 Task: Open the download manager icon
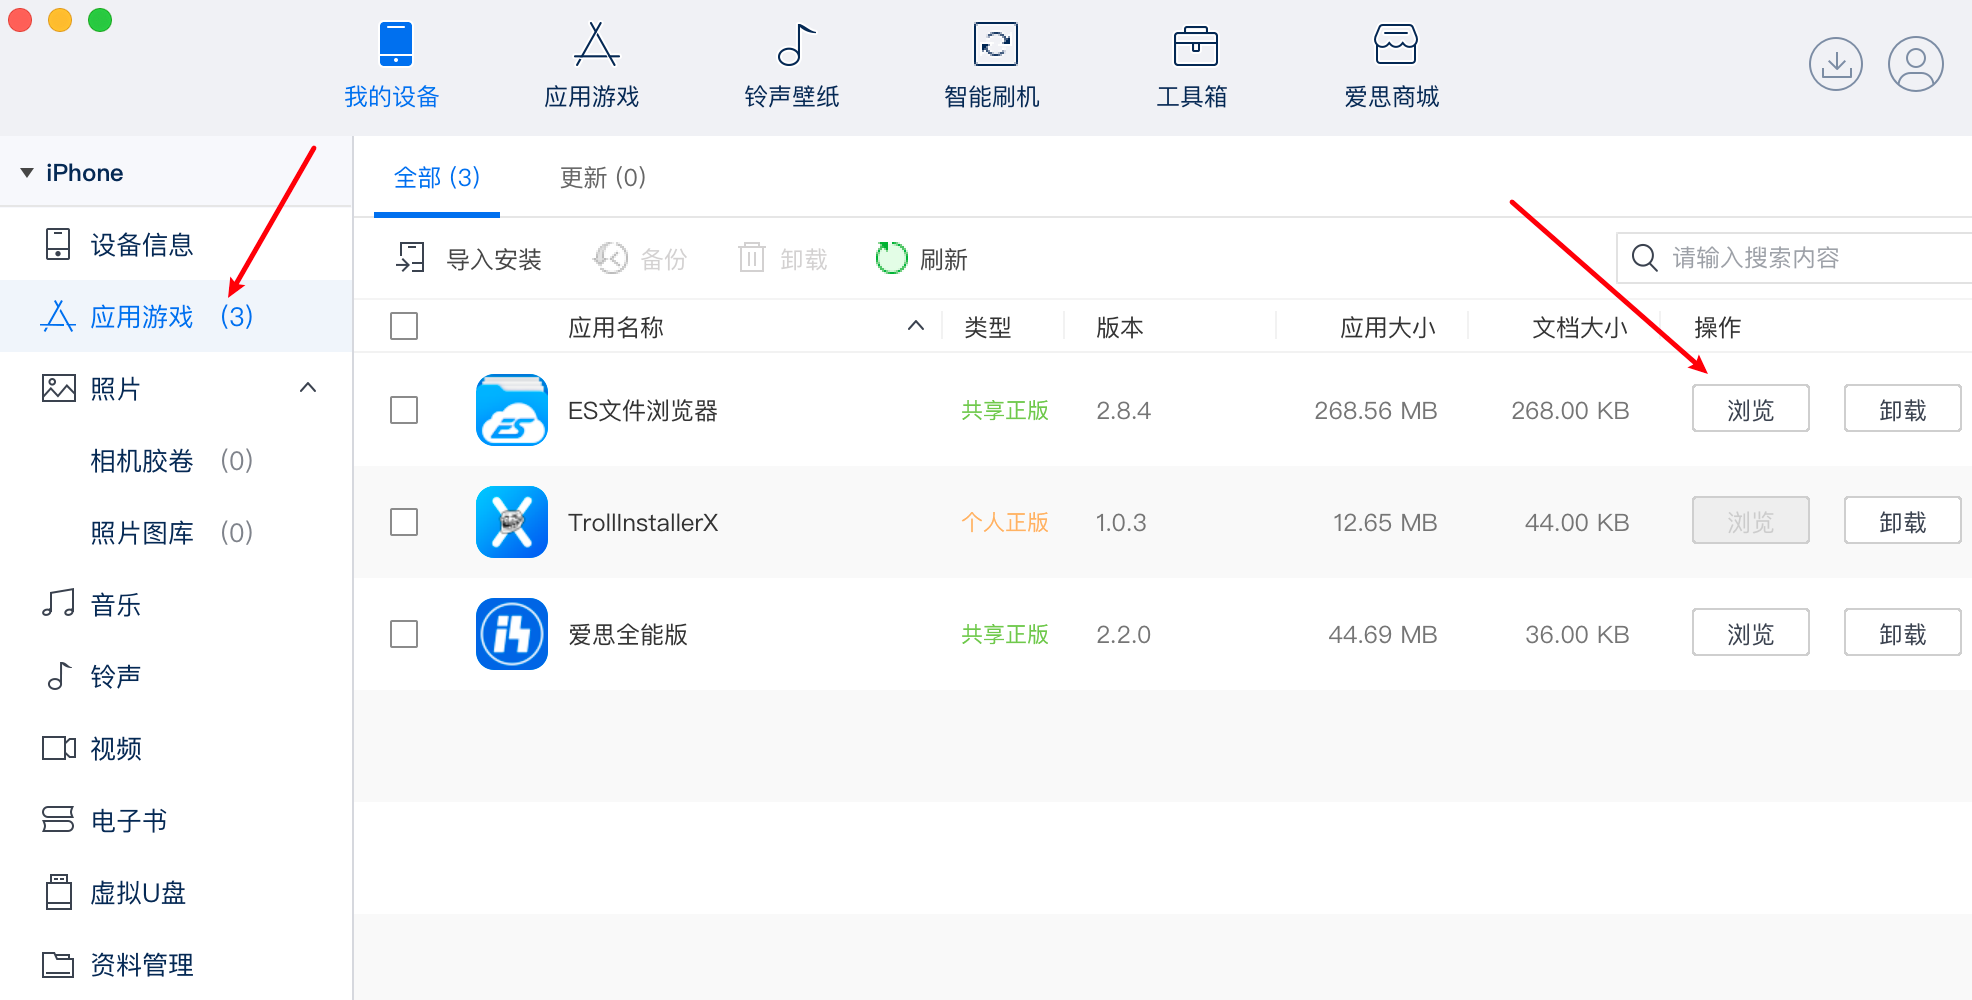click(1836, 64)
